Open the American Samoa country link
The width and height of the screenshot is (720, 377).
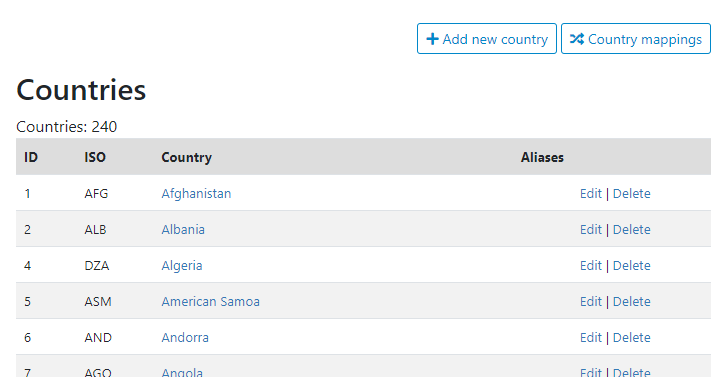[x=210, y=302]
